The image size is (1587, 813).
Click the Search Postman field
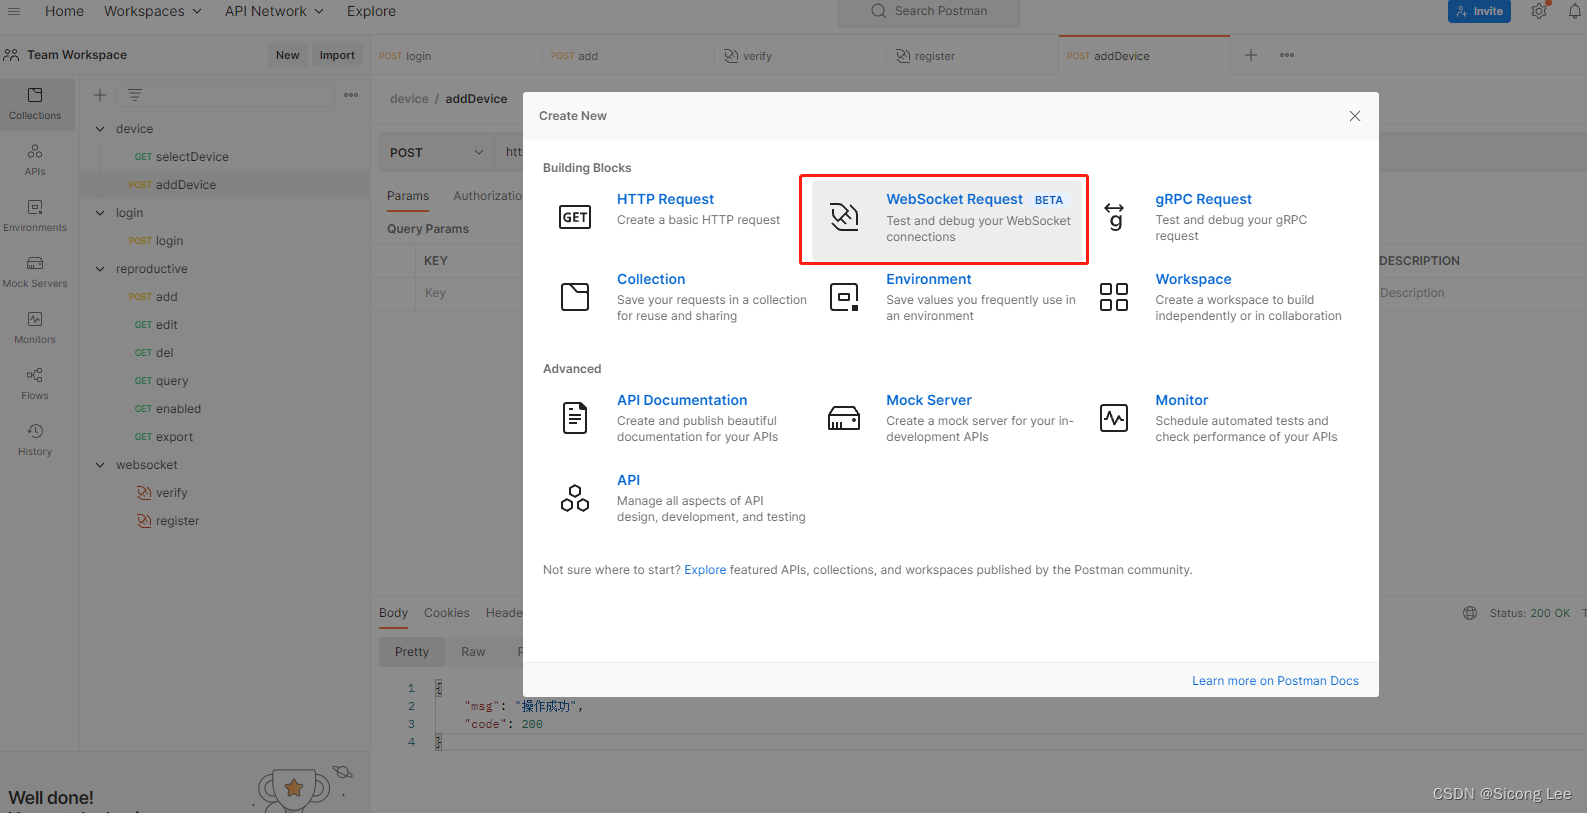(929, 12)
